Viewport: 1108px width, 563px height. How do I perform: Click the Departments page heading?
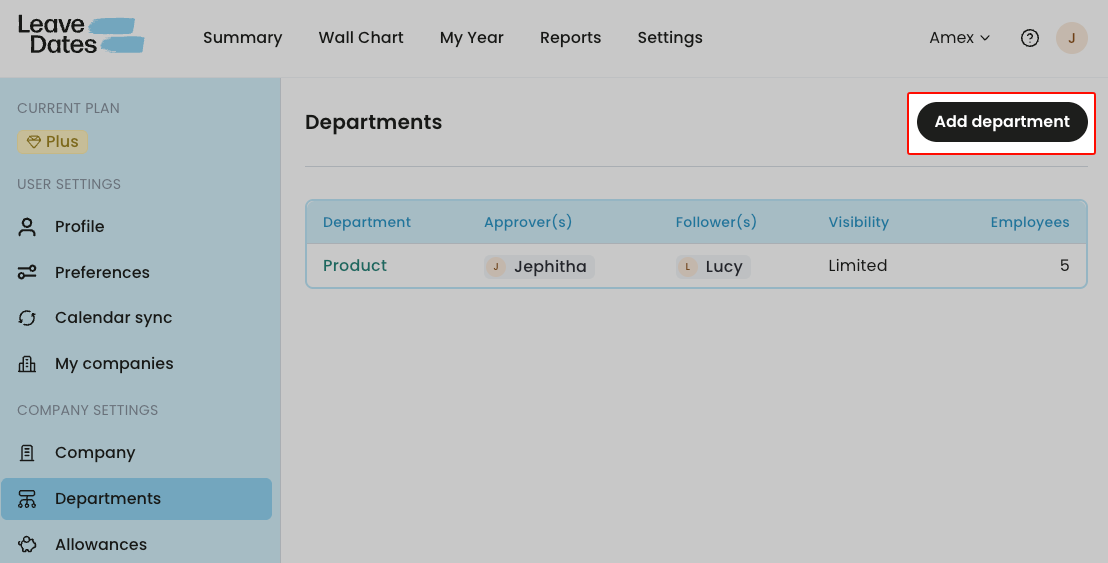point(374,122)
